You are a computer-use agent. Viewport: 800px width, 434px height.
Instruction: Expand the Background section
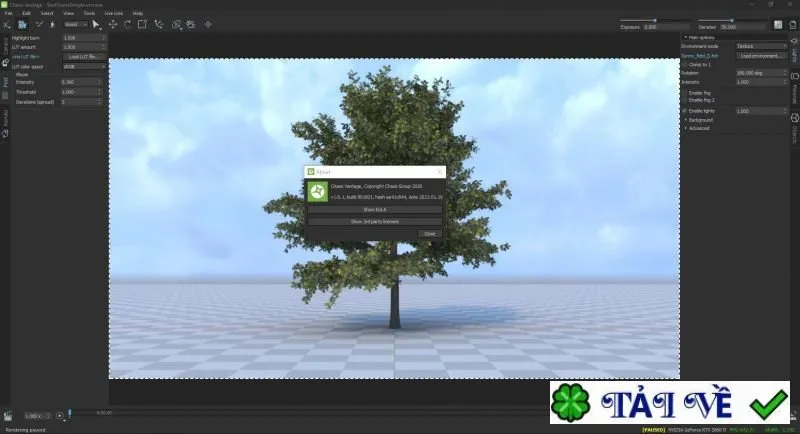coord(686,120)
